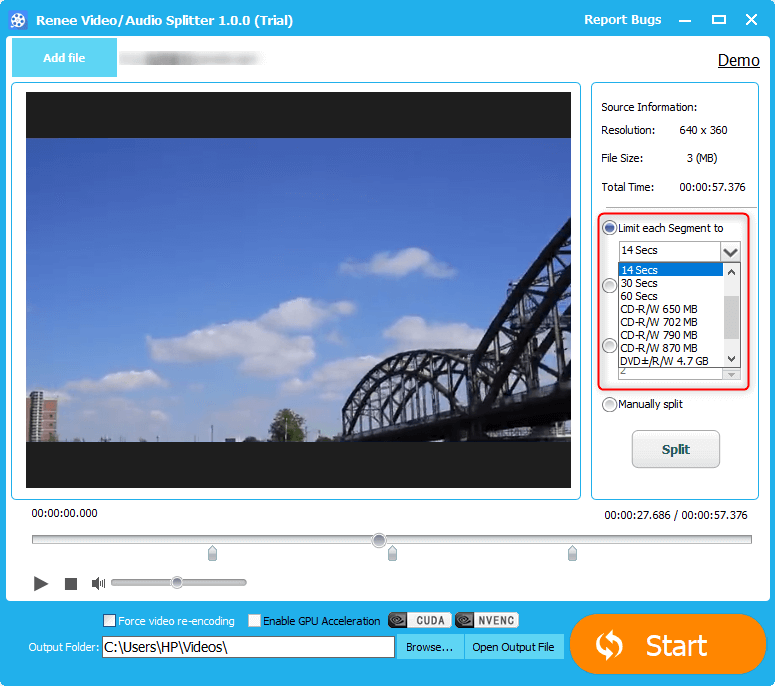Click the Split button
This screenshot has width=775, height=686.
[675, 450]
